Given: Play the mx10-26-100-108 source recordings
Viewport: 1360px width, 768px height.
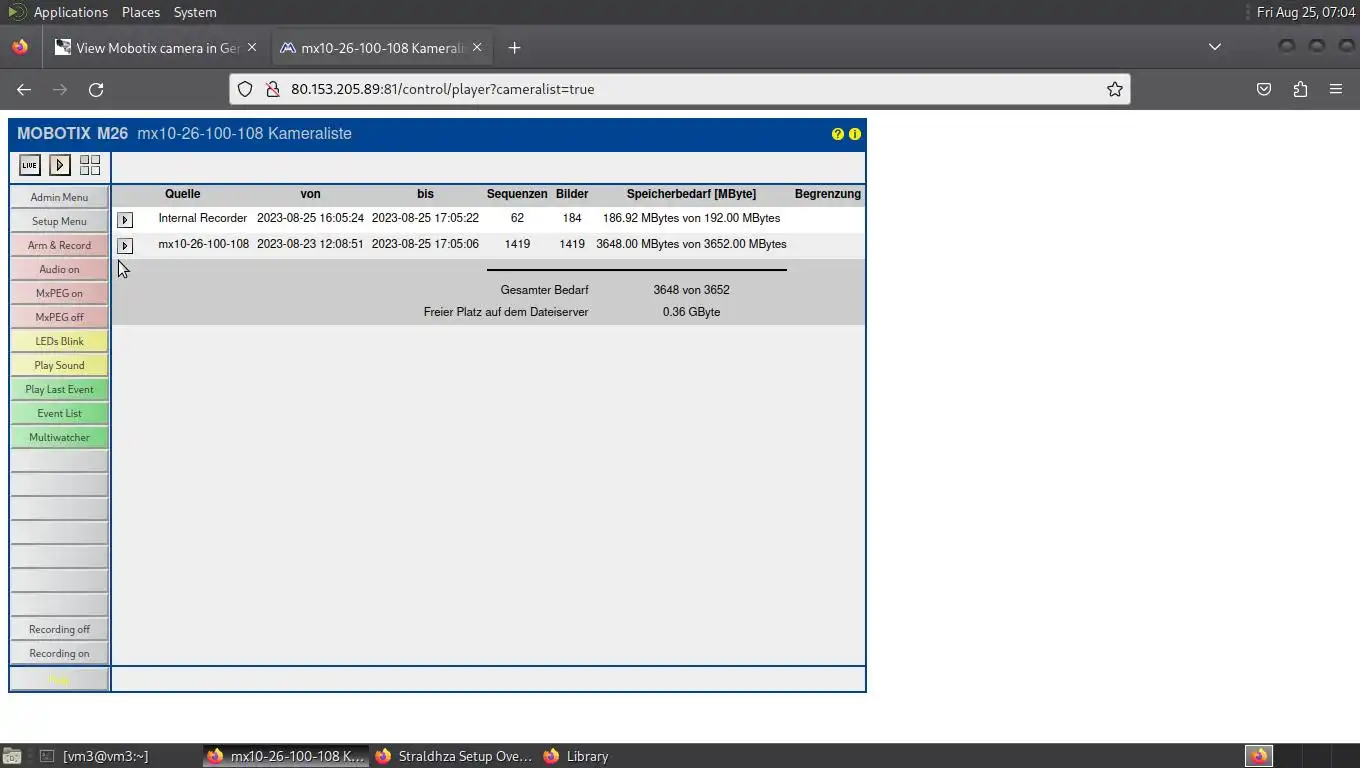Looking at the screenshot, I should point(125,245).
